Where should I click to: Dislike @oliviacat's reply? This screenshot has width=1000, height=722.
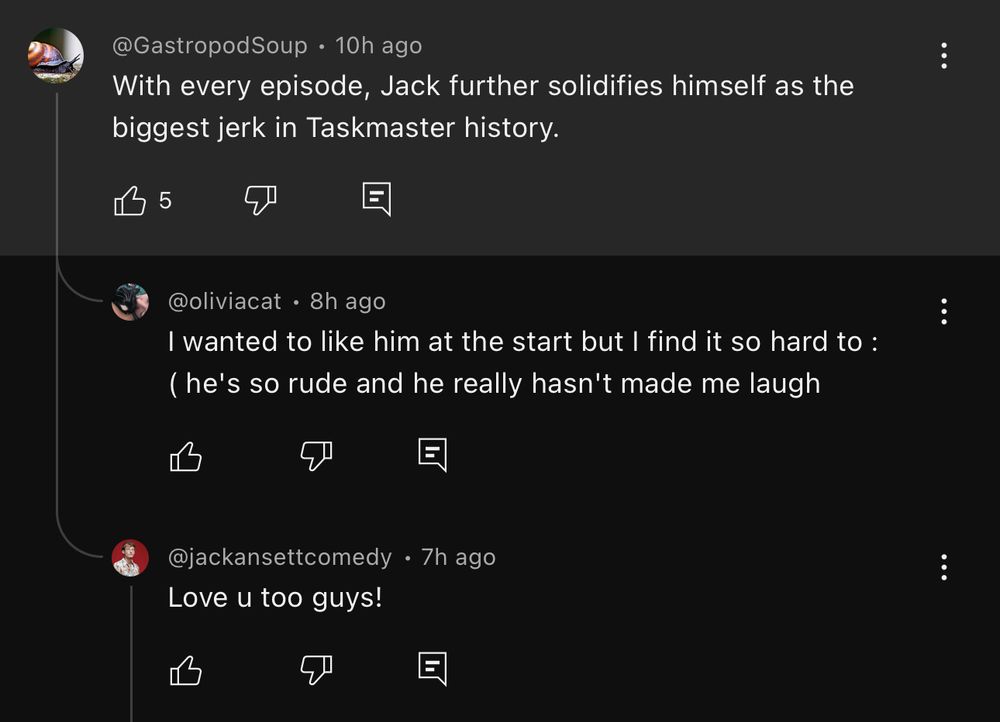(316, 456)
